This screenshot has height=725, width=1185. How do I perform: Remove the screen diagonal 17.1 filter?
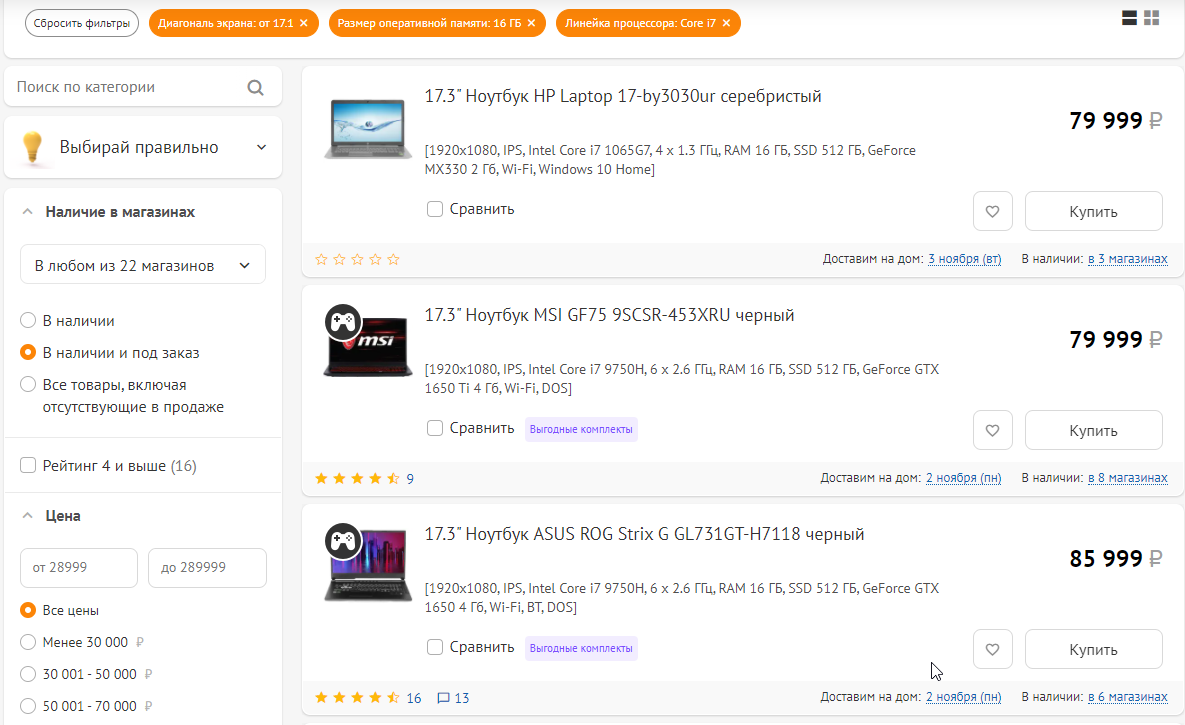point(304,23)
